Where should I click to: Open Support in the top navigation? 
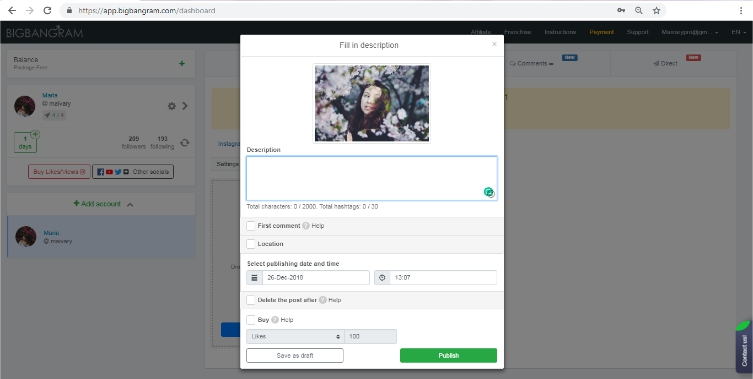pos(638,32)
